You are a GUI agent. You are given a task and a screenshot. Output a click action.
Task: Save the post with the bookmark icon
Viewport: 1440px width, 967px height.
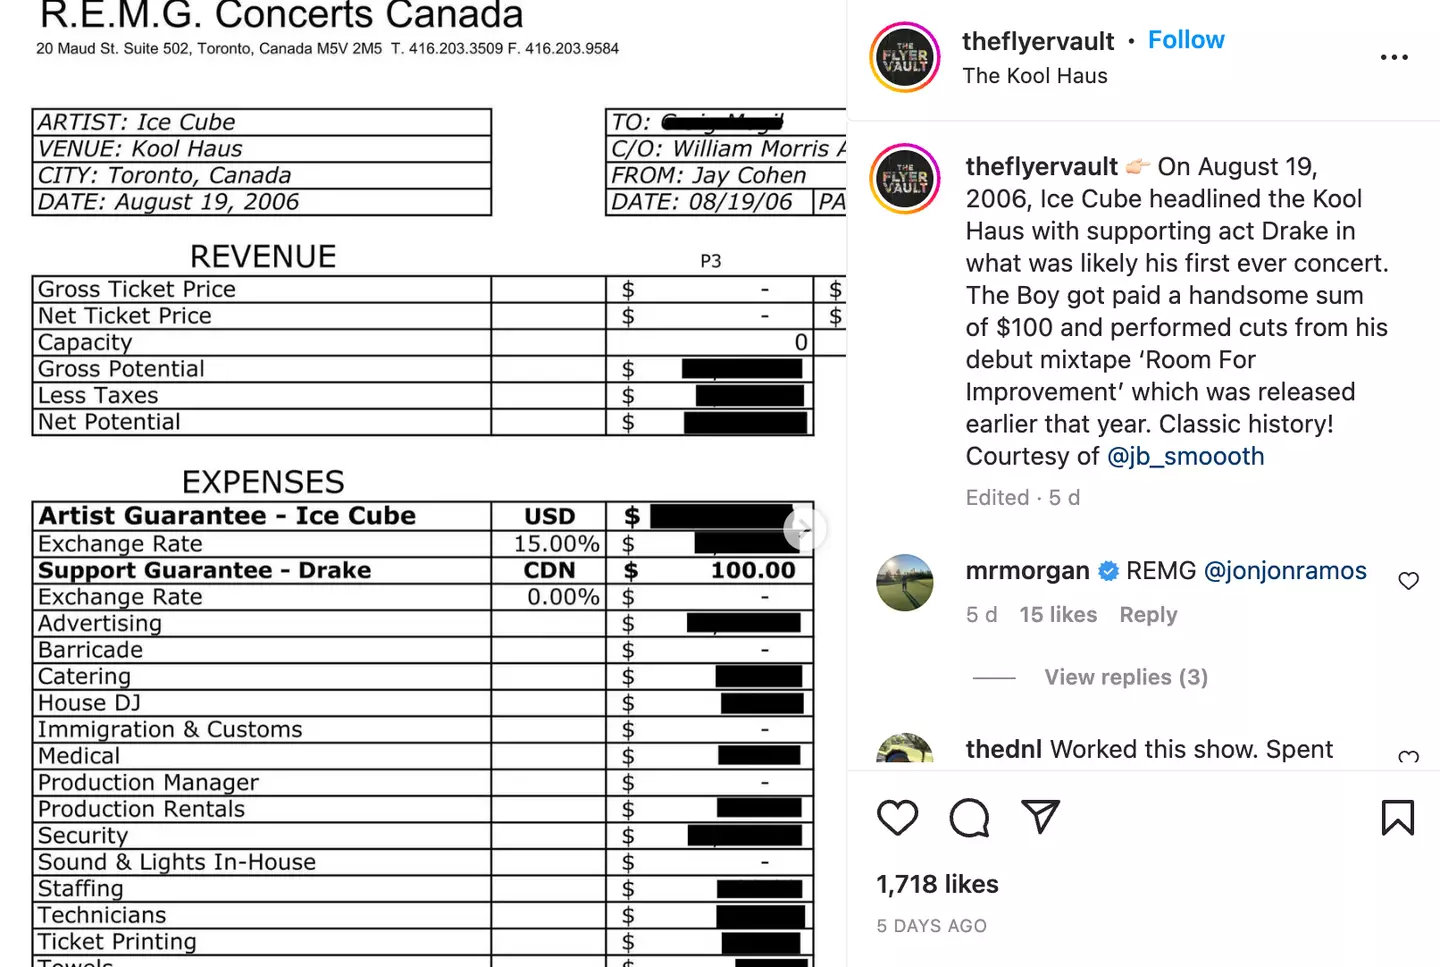click(1397, 817)
